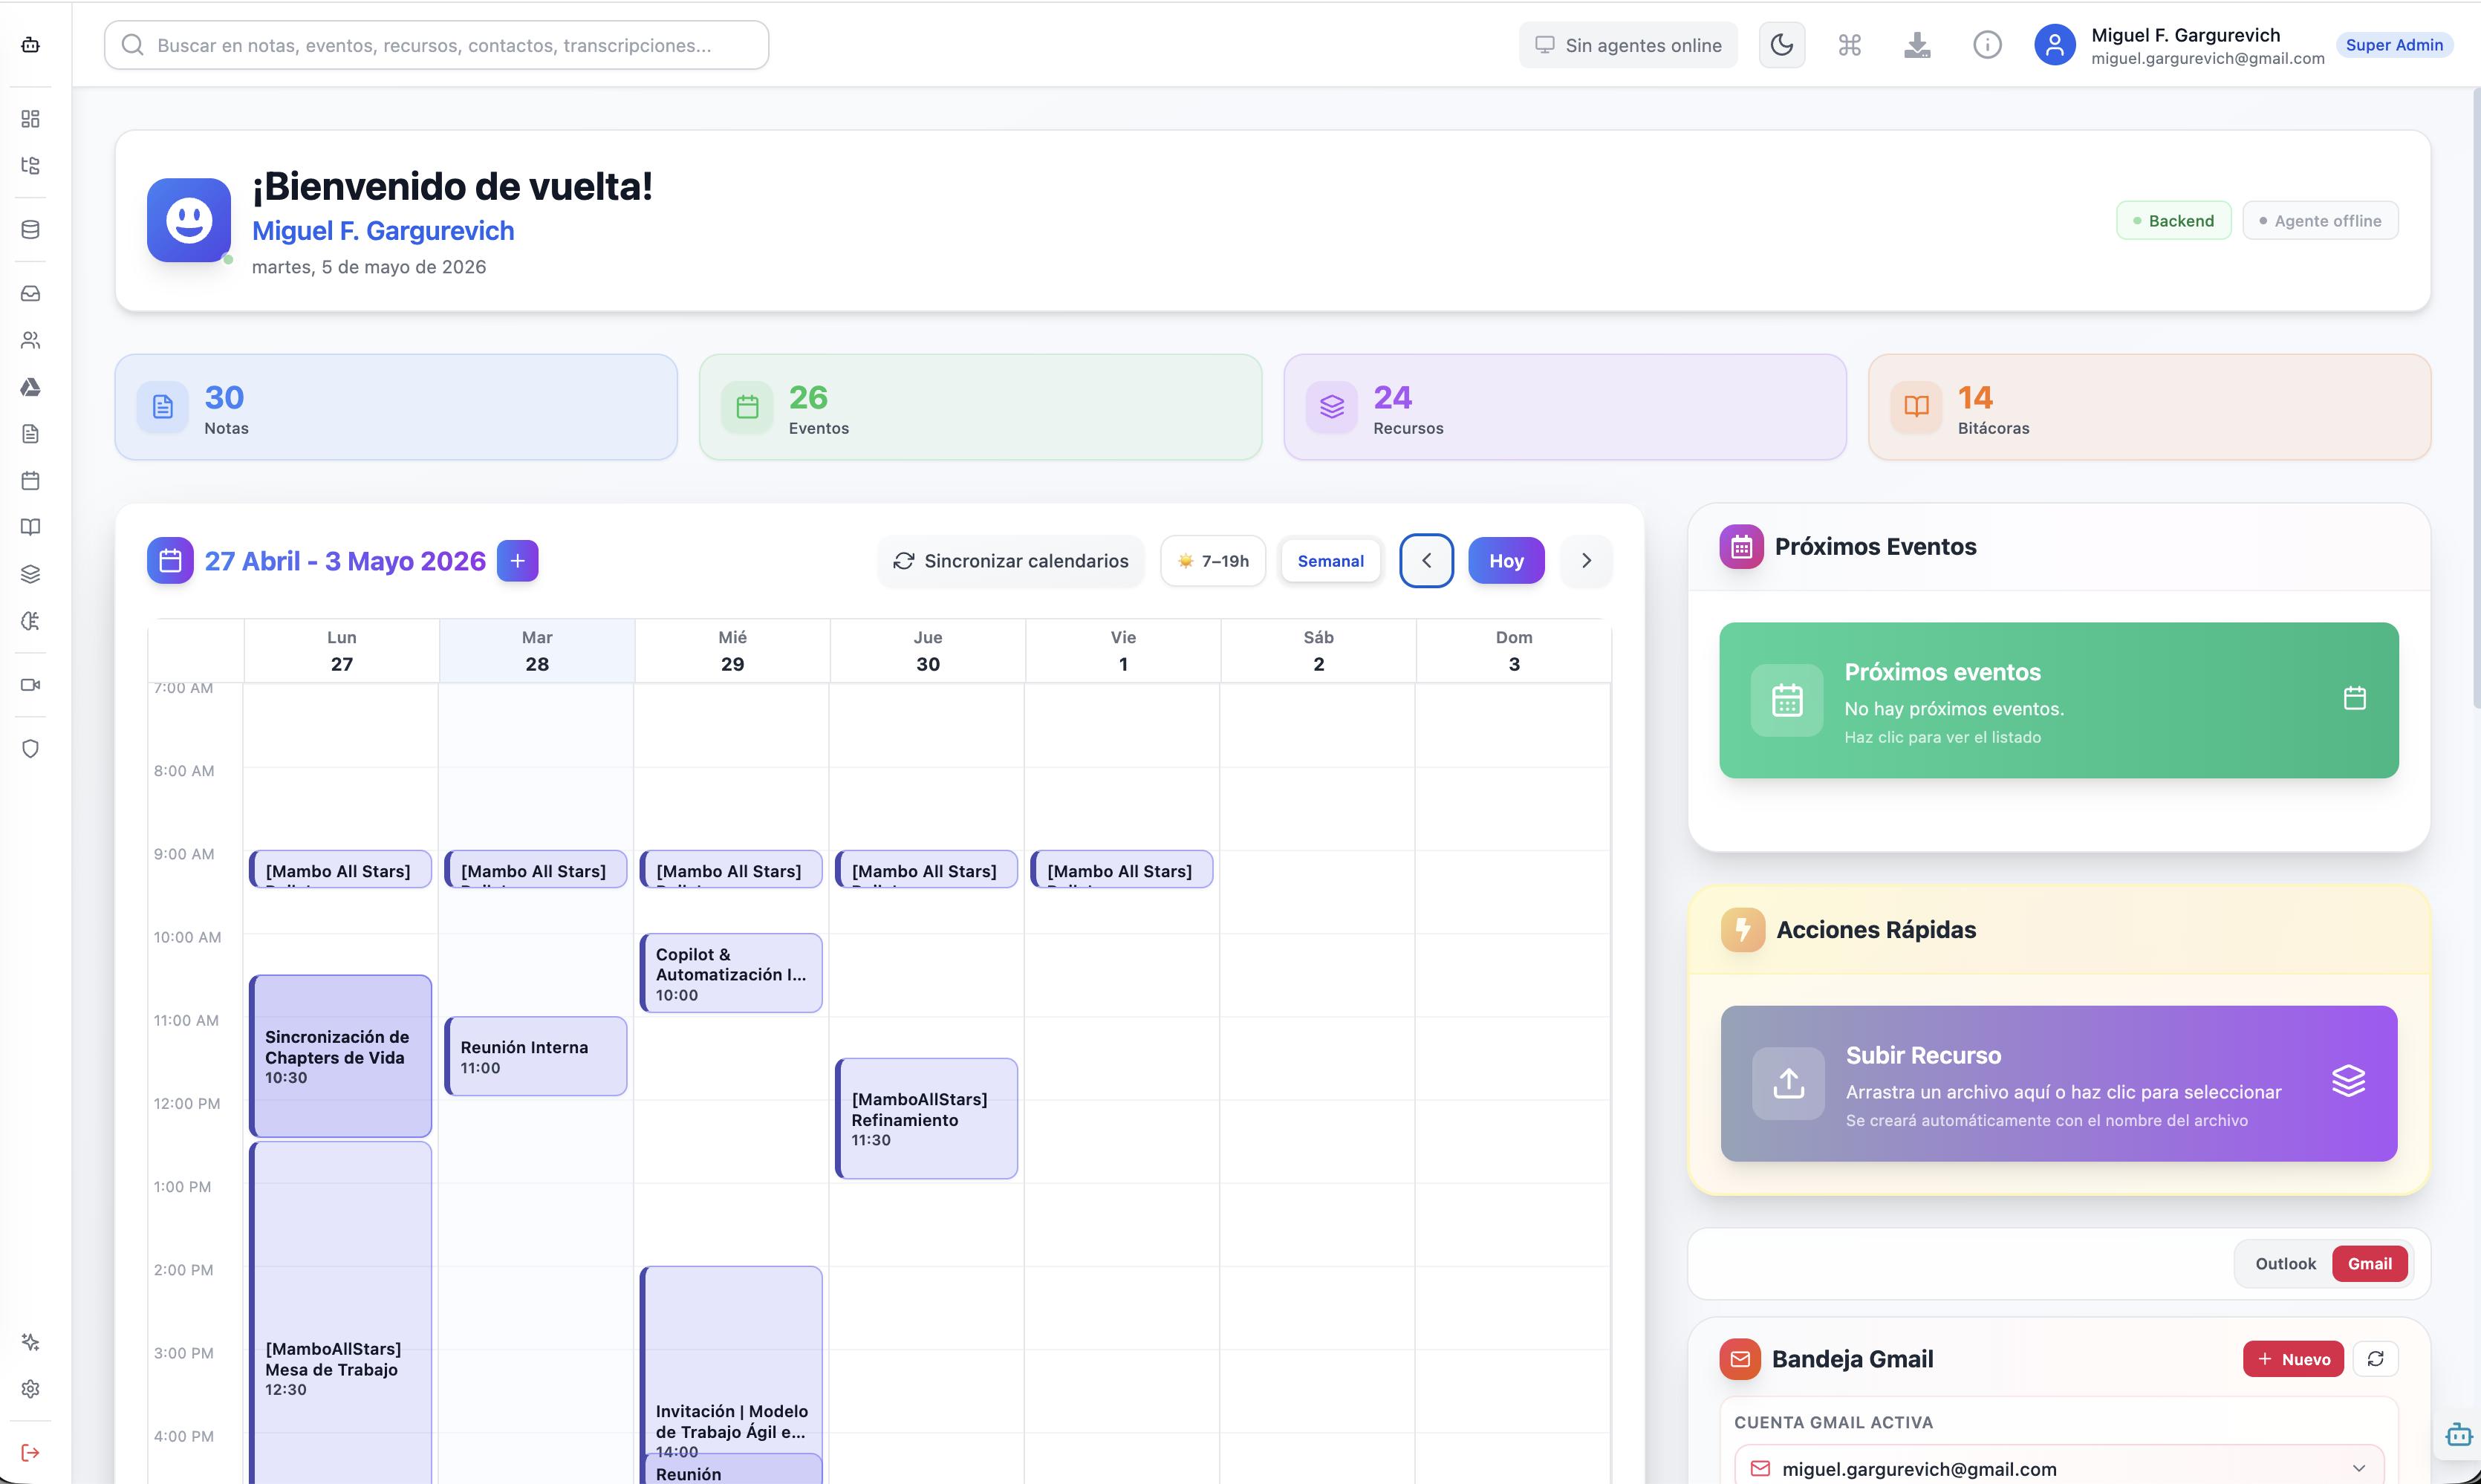Open [MamboAllStars] Refinamiento event on Thursday
Screen dimensions: 2481x1484
click(x=927, y=1118)
